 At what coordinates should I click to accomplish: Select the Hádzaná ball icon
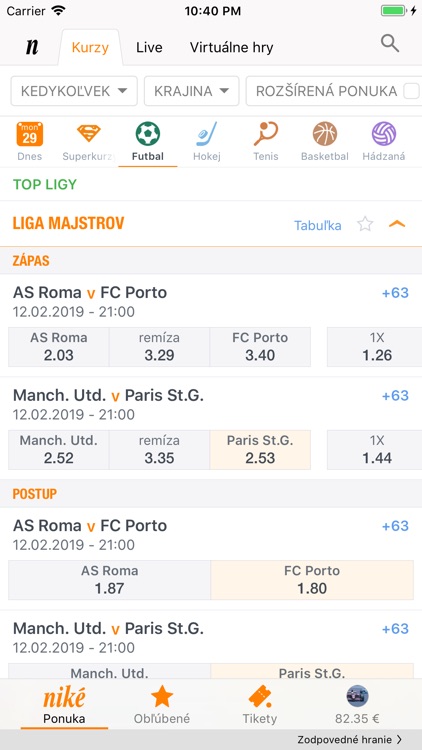point(384,134)
